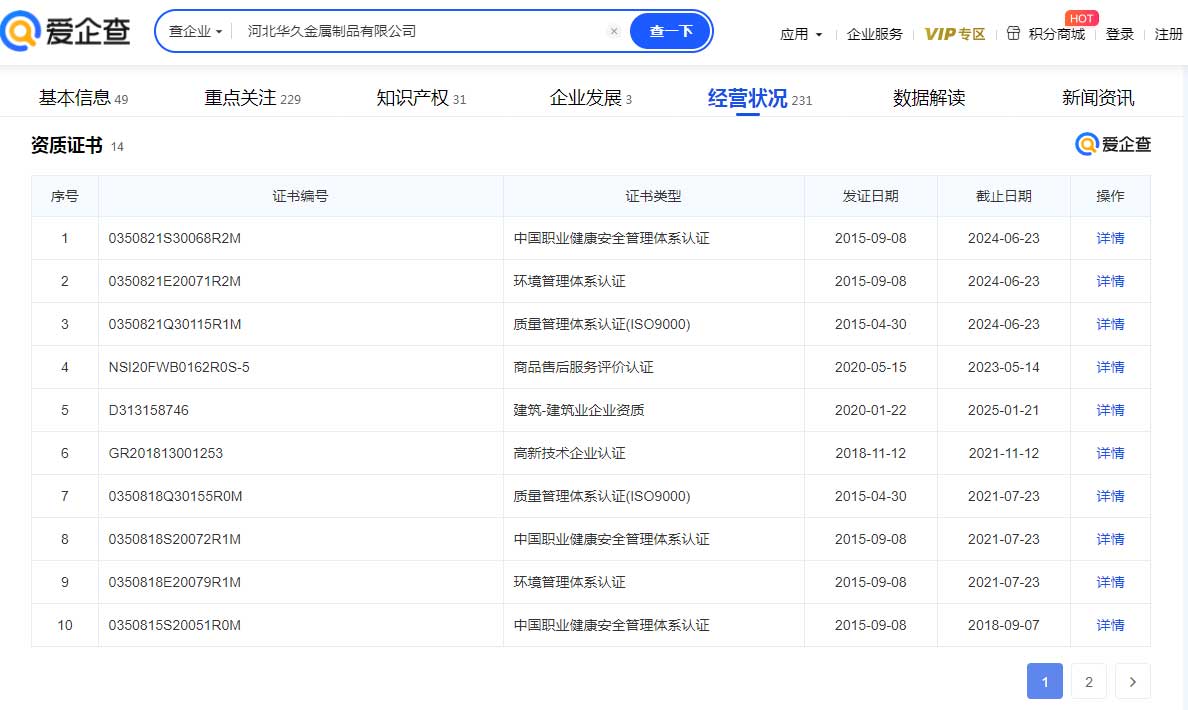The width and height of the screenshot is (1188, 710).
Task: Click the 爱企查 logo in header
Action: tap(67, 32)
